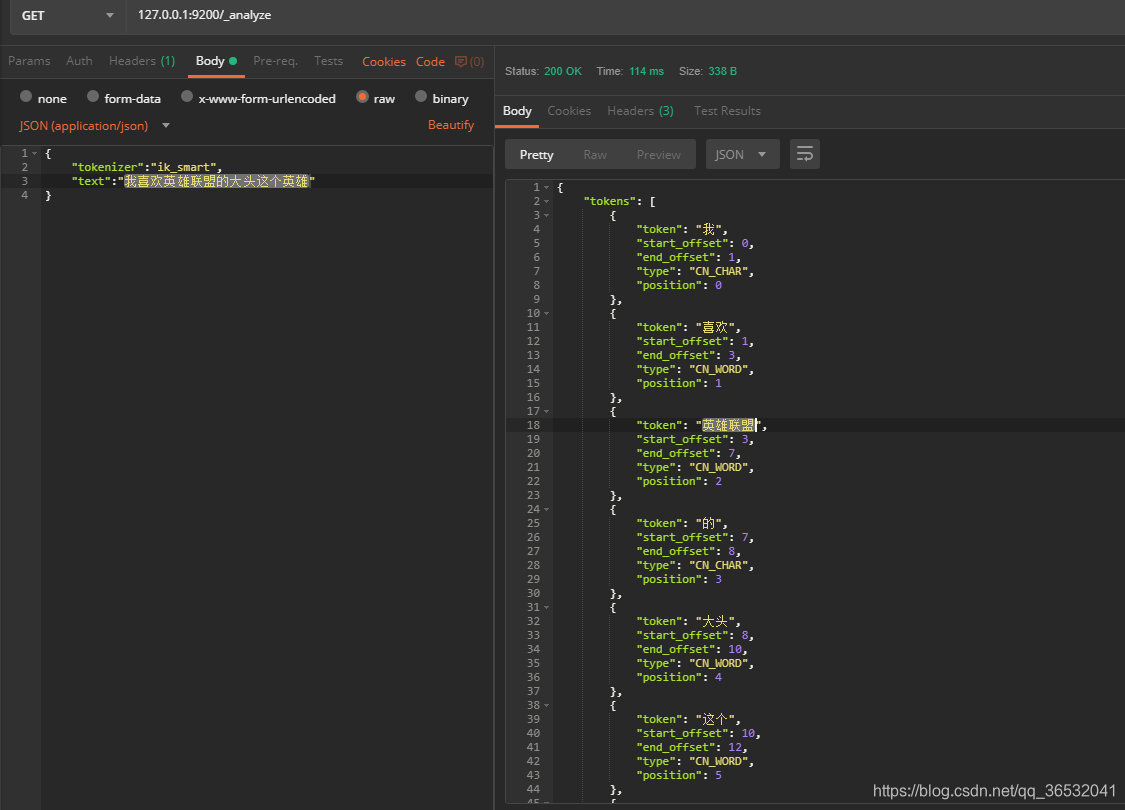Open the Params tab
Screen dimensions: 1125x810
click(x=28, y=61)
